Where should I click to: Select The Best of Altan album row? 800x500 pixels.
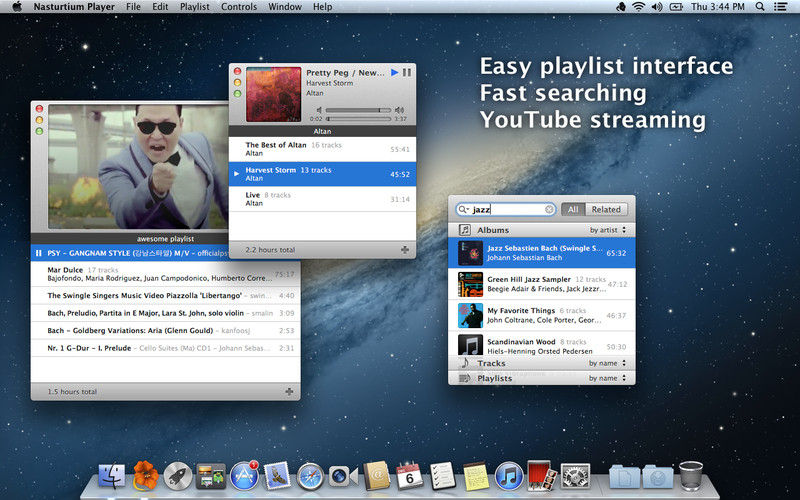click(x=322, y=149)
